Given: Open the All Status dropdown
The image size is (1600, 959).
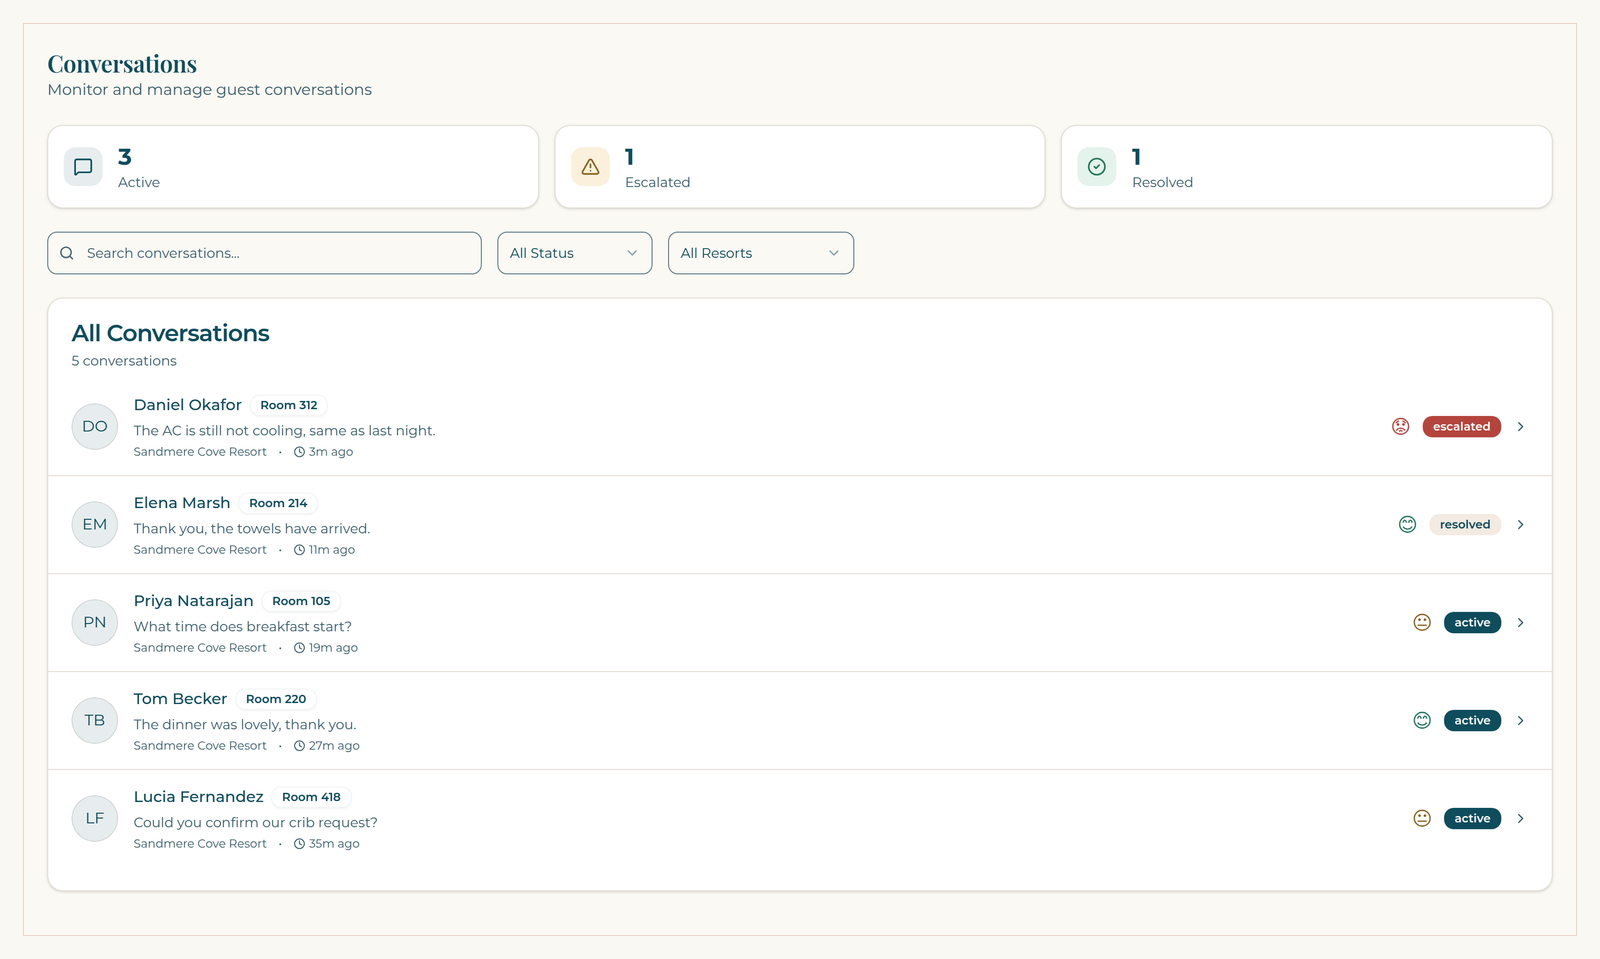Looking at the screenshot, I should click(x=575, y=253).
